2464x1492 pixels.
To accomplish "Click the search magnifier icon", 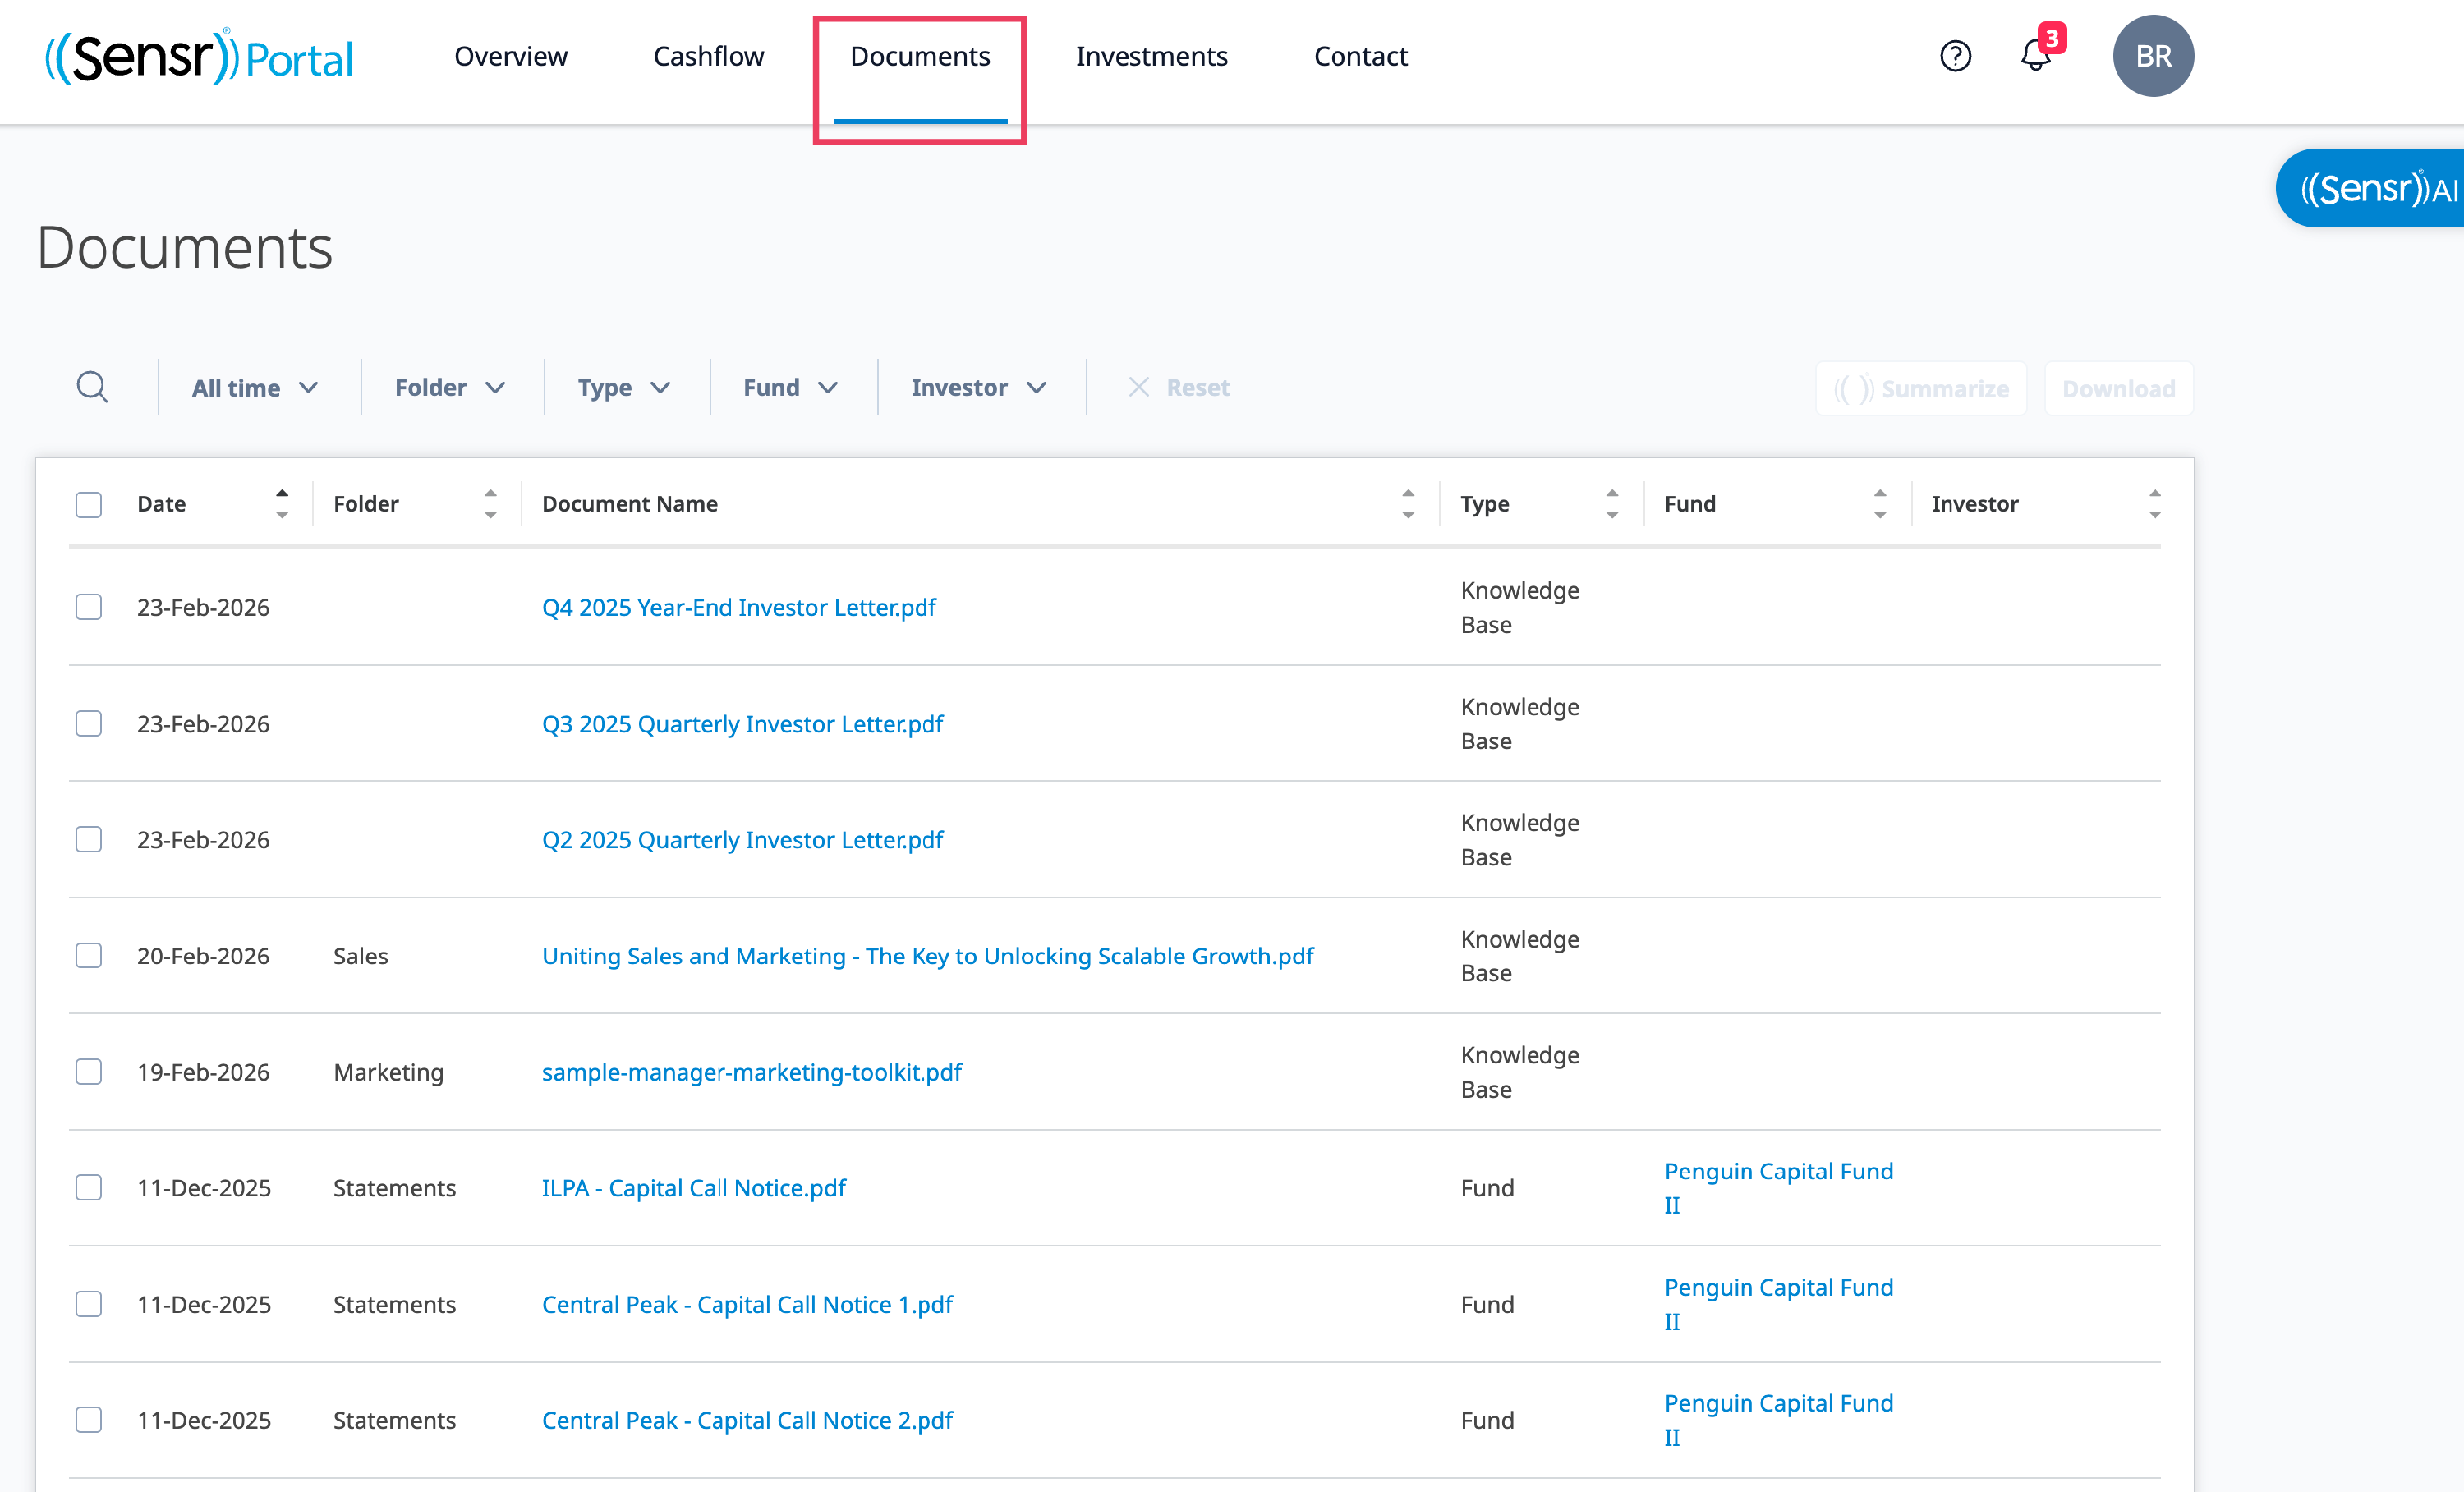I will (x=92, y=387).
